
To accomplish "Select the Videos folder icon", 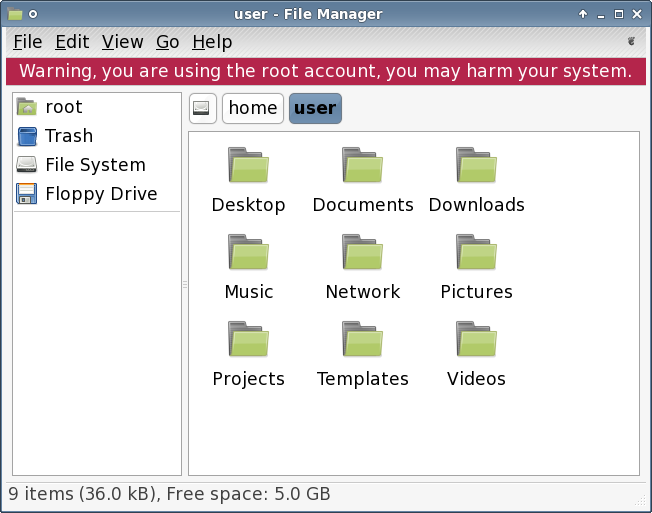I will pyautogui.click(x=476, y=339).
